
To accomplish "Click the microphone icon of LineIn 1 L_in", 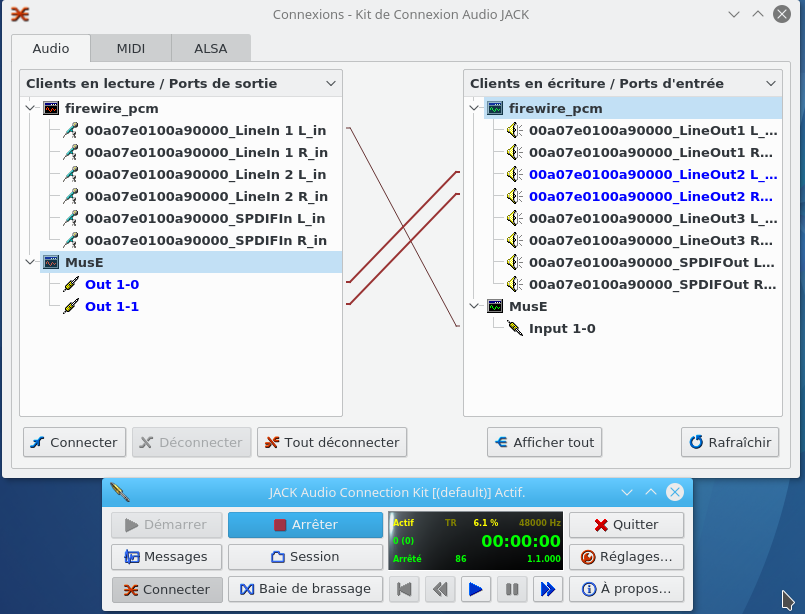I will click(71, 130).
